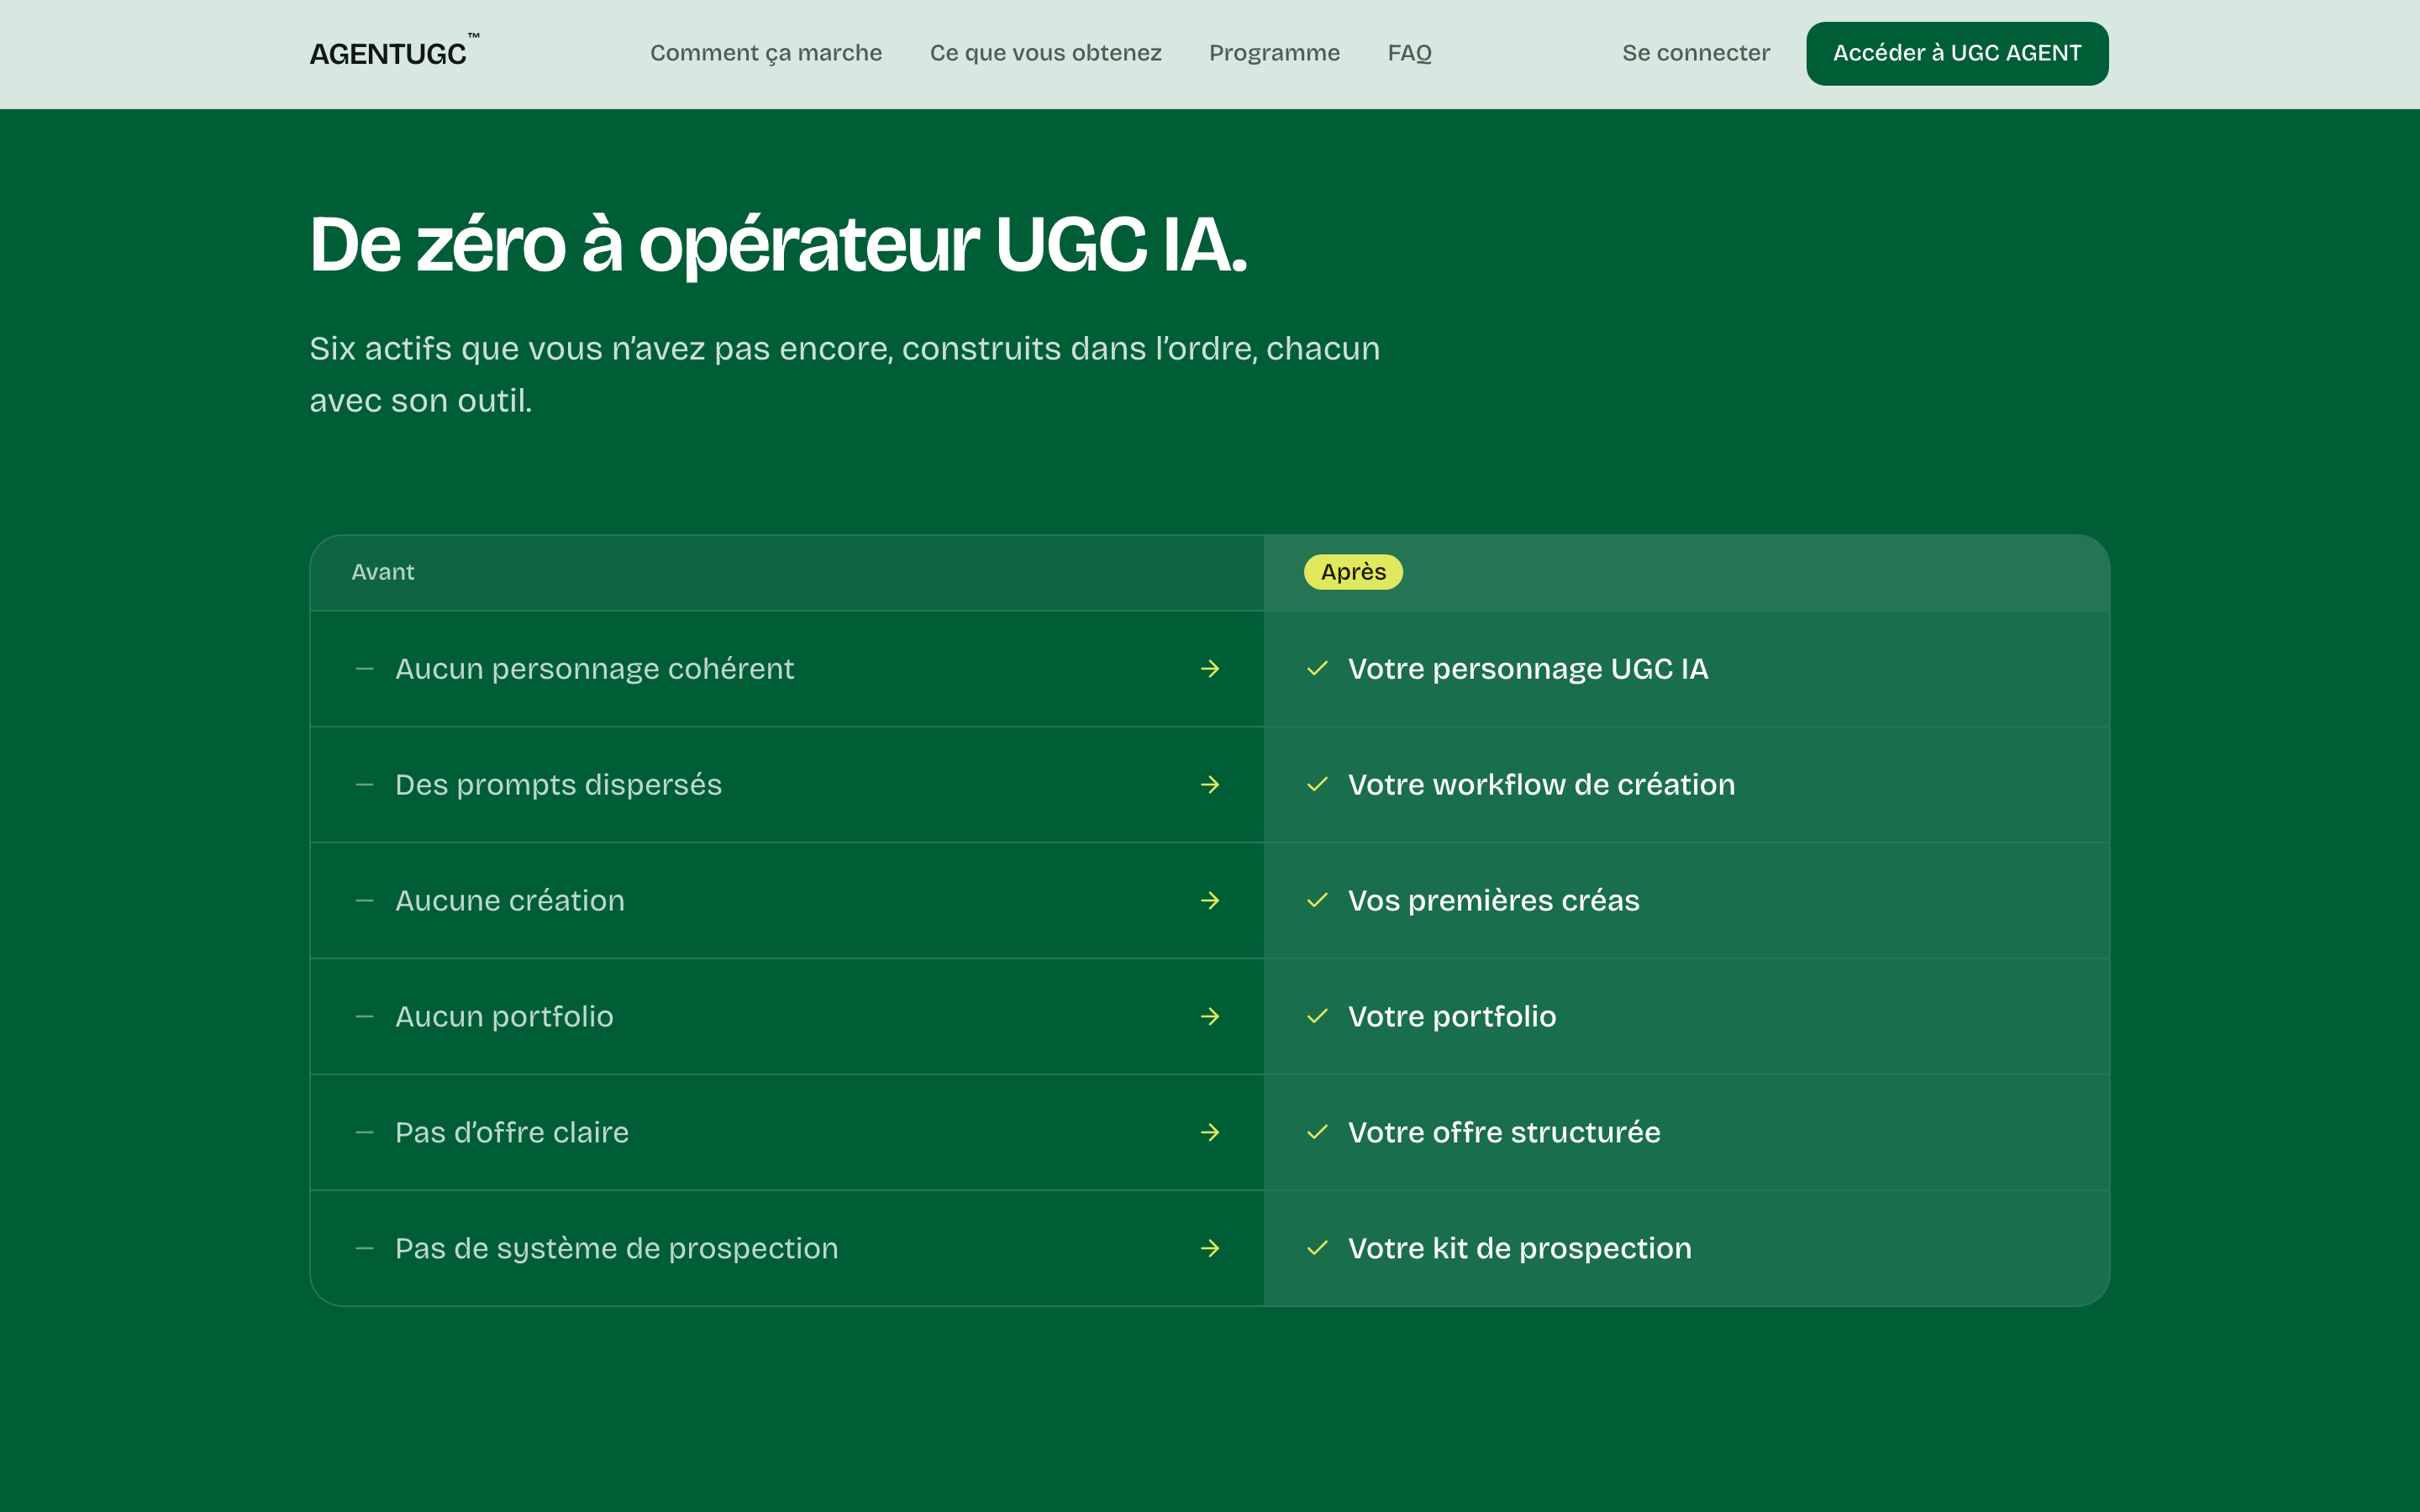Click the text Votre personnage UGC IA
2420x1512 pixels.
1528,668
